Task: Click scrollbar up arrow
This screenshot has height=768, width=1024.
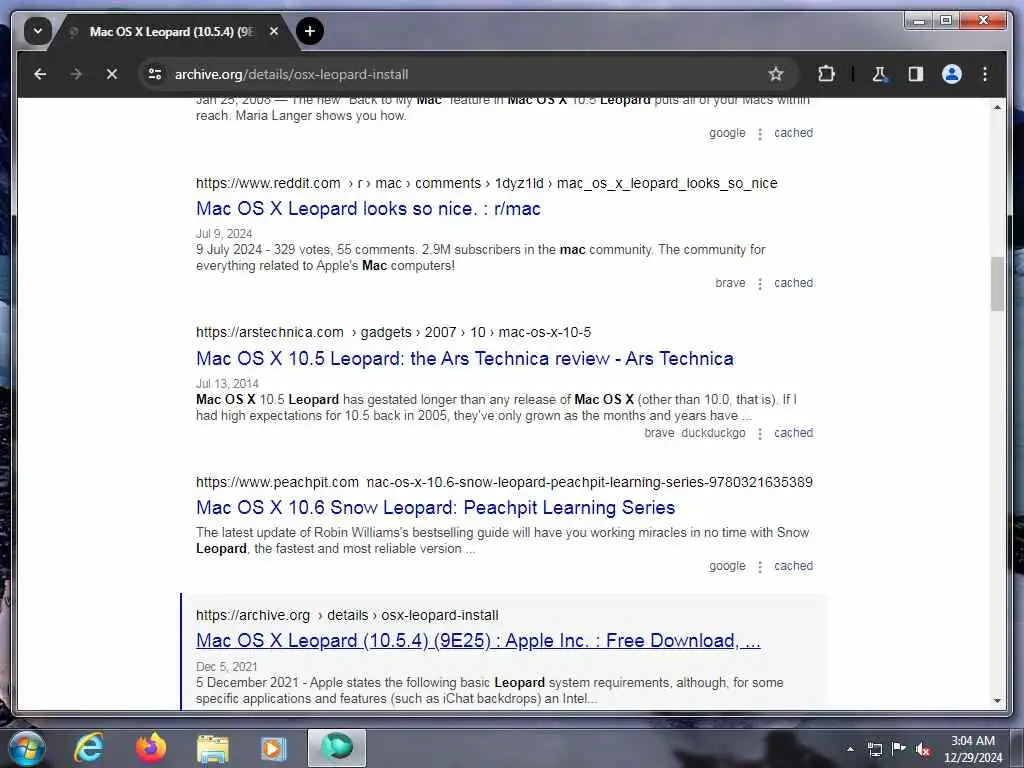Action: 997,107
